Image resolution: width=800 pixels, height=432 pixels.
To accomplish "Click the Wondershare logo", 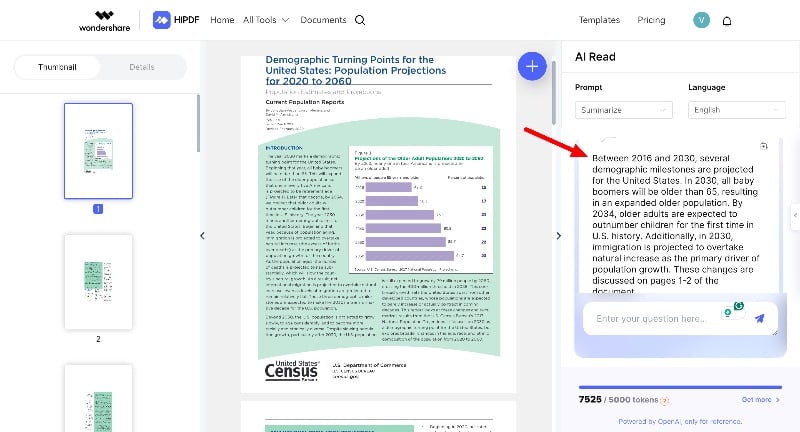I will [x=105, y=21].
